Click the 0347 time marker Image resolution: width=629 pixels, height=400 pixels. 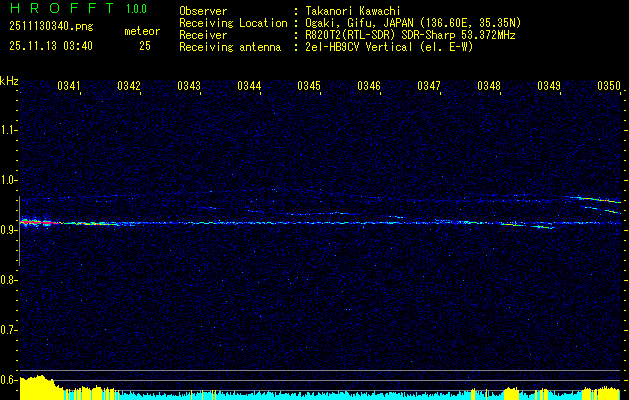(429, 87)
